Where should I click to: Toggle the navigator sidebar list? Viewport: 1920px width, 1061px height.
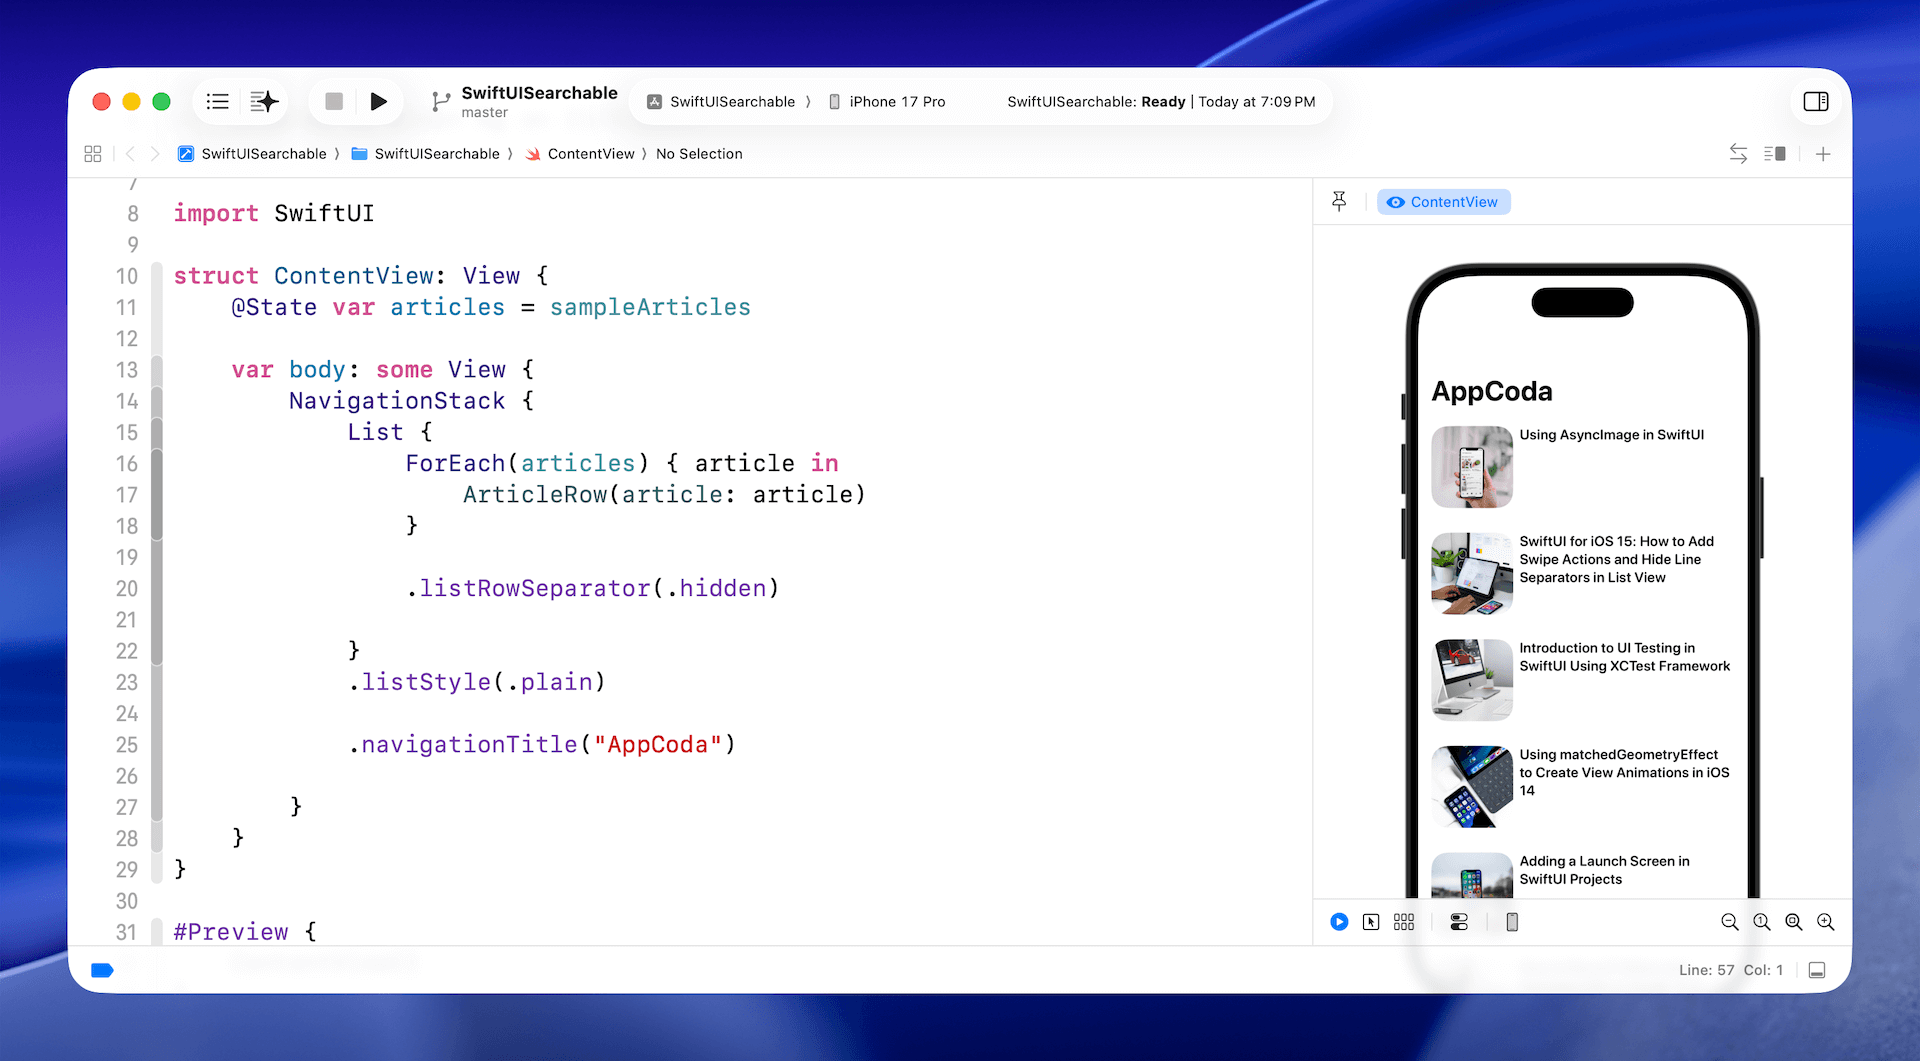point(217,101)
